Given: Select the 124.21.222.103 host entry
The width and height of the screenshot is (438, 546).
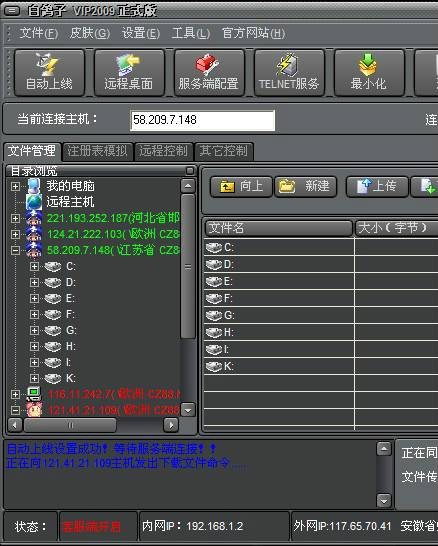Looking at the screenshot, I should coord(113,234).
